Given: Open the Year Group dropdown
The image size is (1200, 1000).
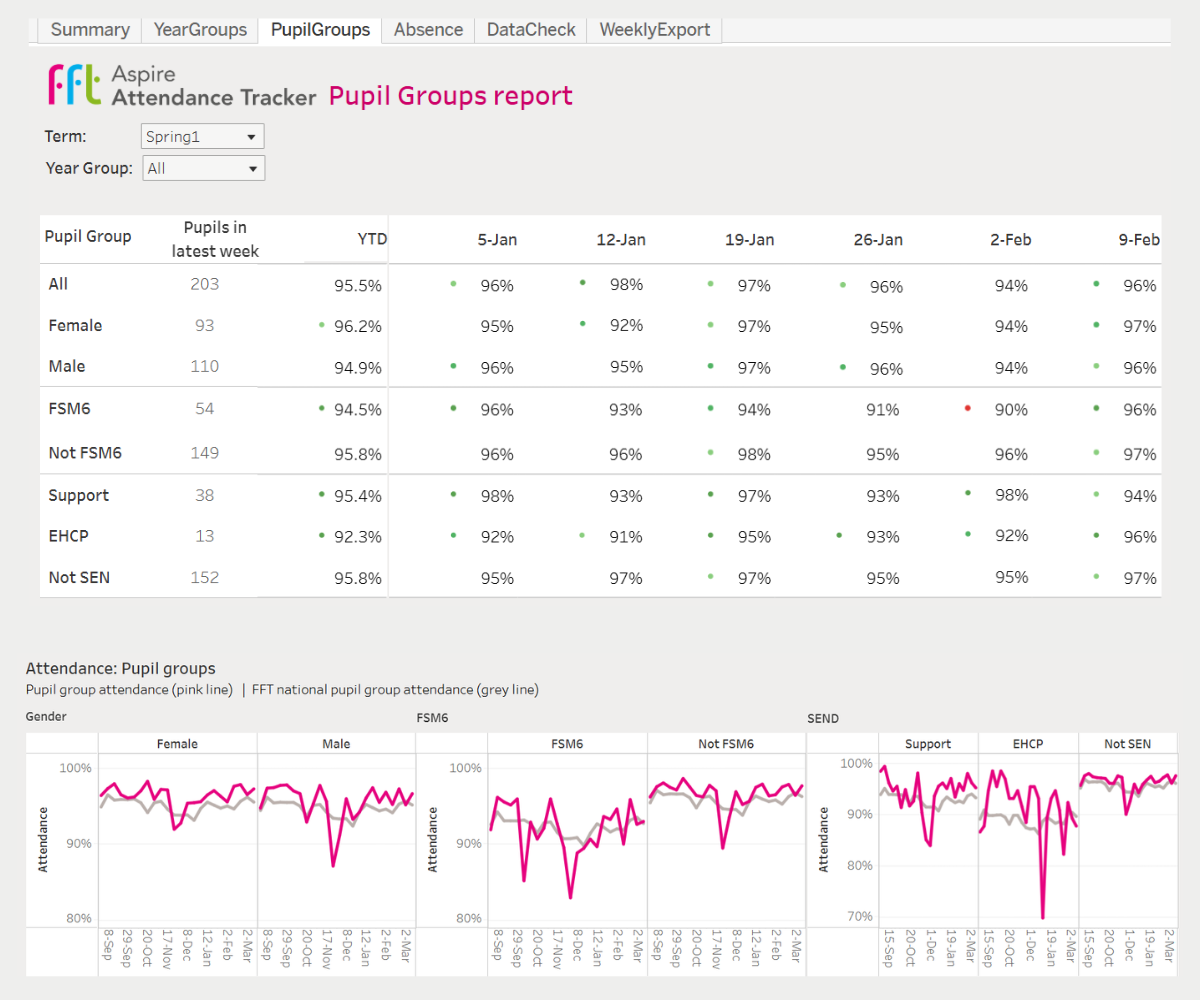Looking at the screenshot, I should pyautogui.click(x=204, y=168).
